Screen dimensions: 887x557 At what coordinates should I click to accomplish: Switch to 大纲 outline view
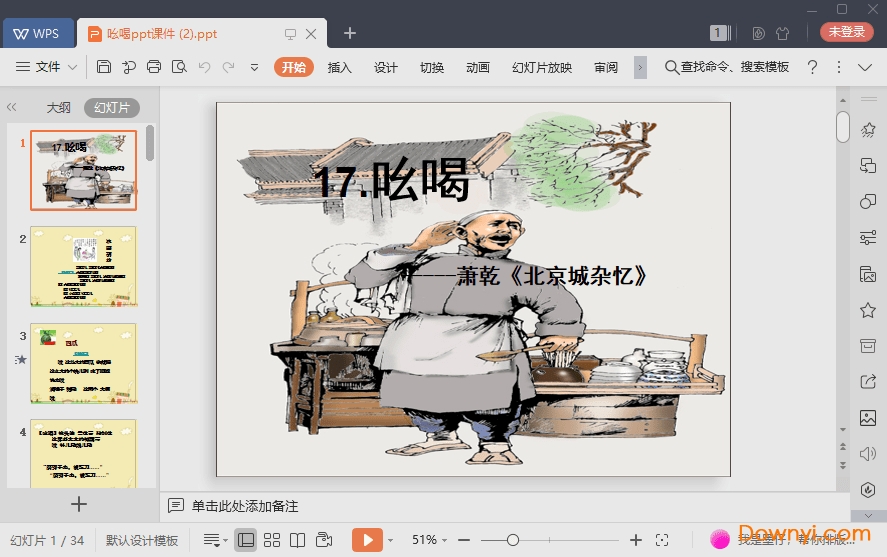[58, 107]
